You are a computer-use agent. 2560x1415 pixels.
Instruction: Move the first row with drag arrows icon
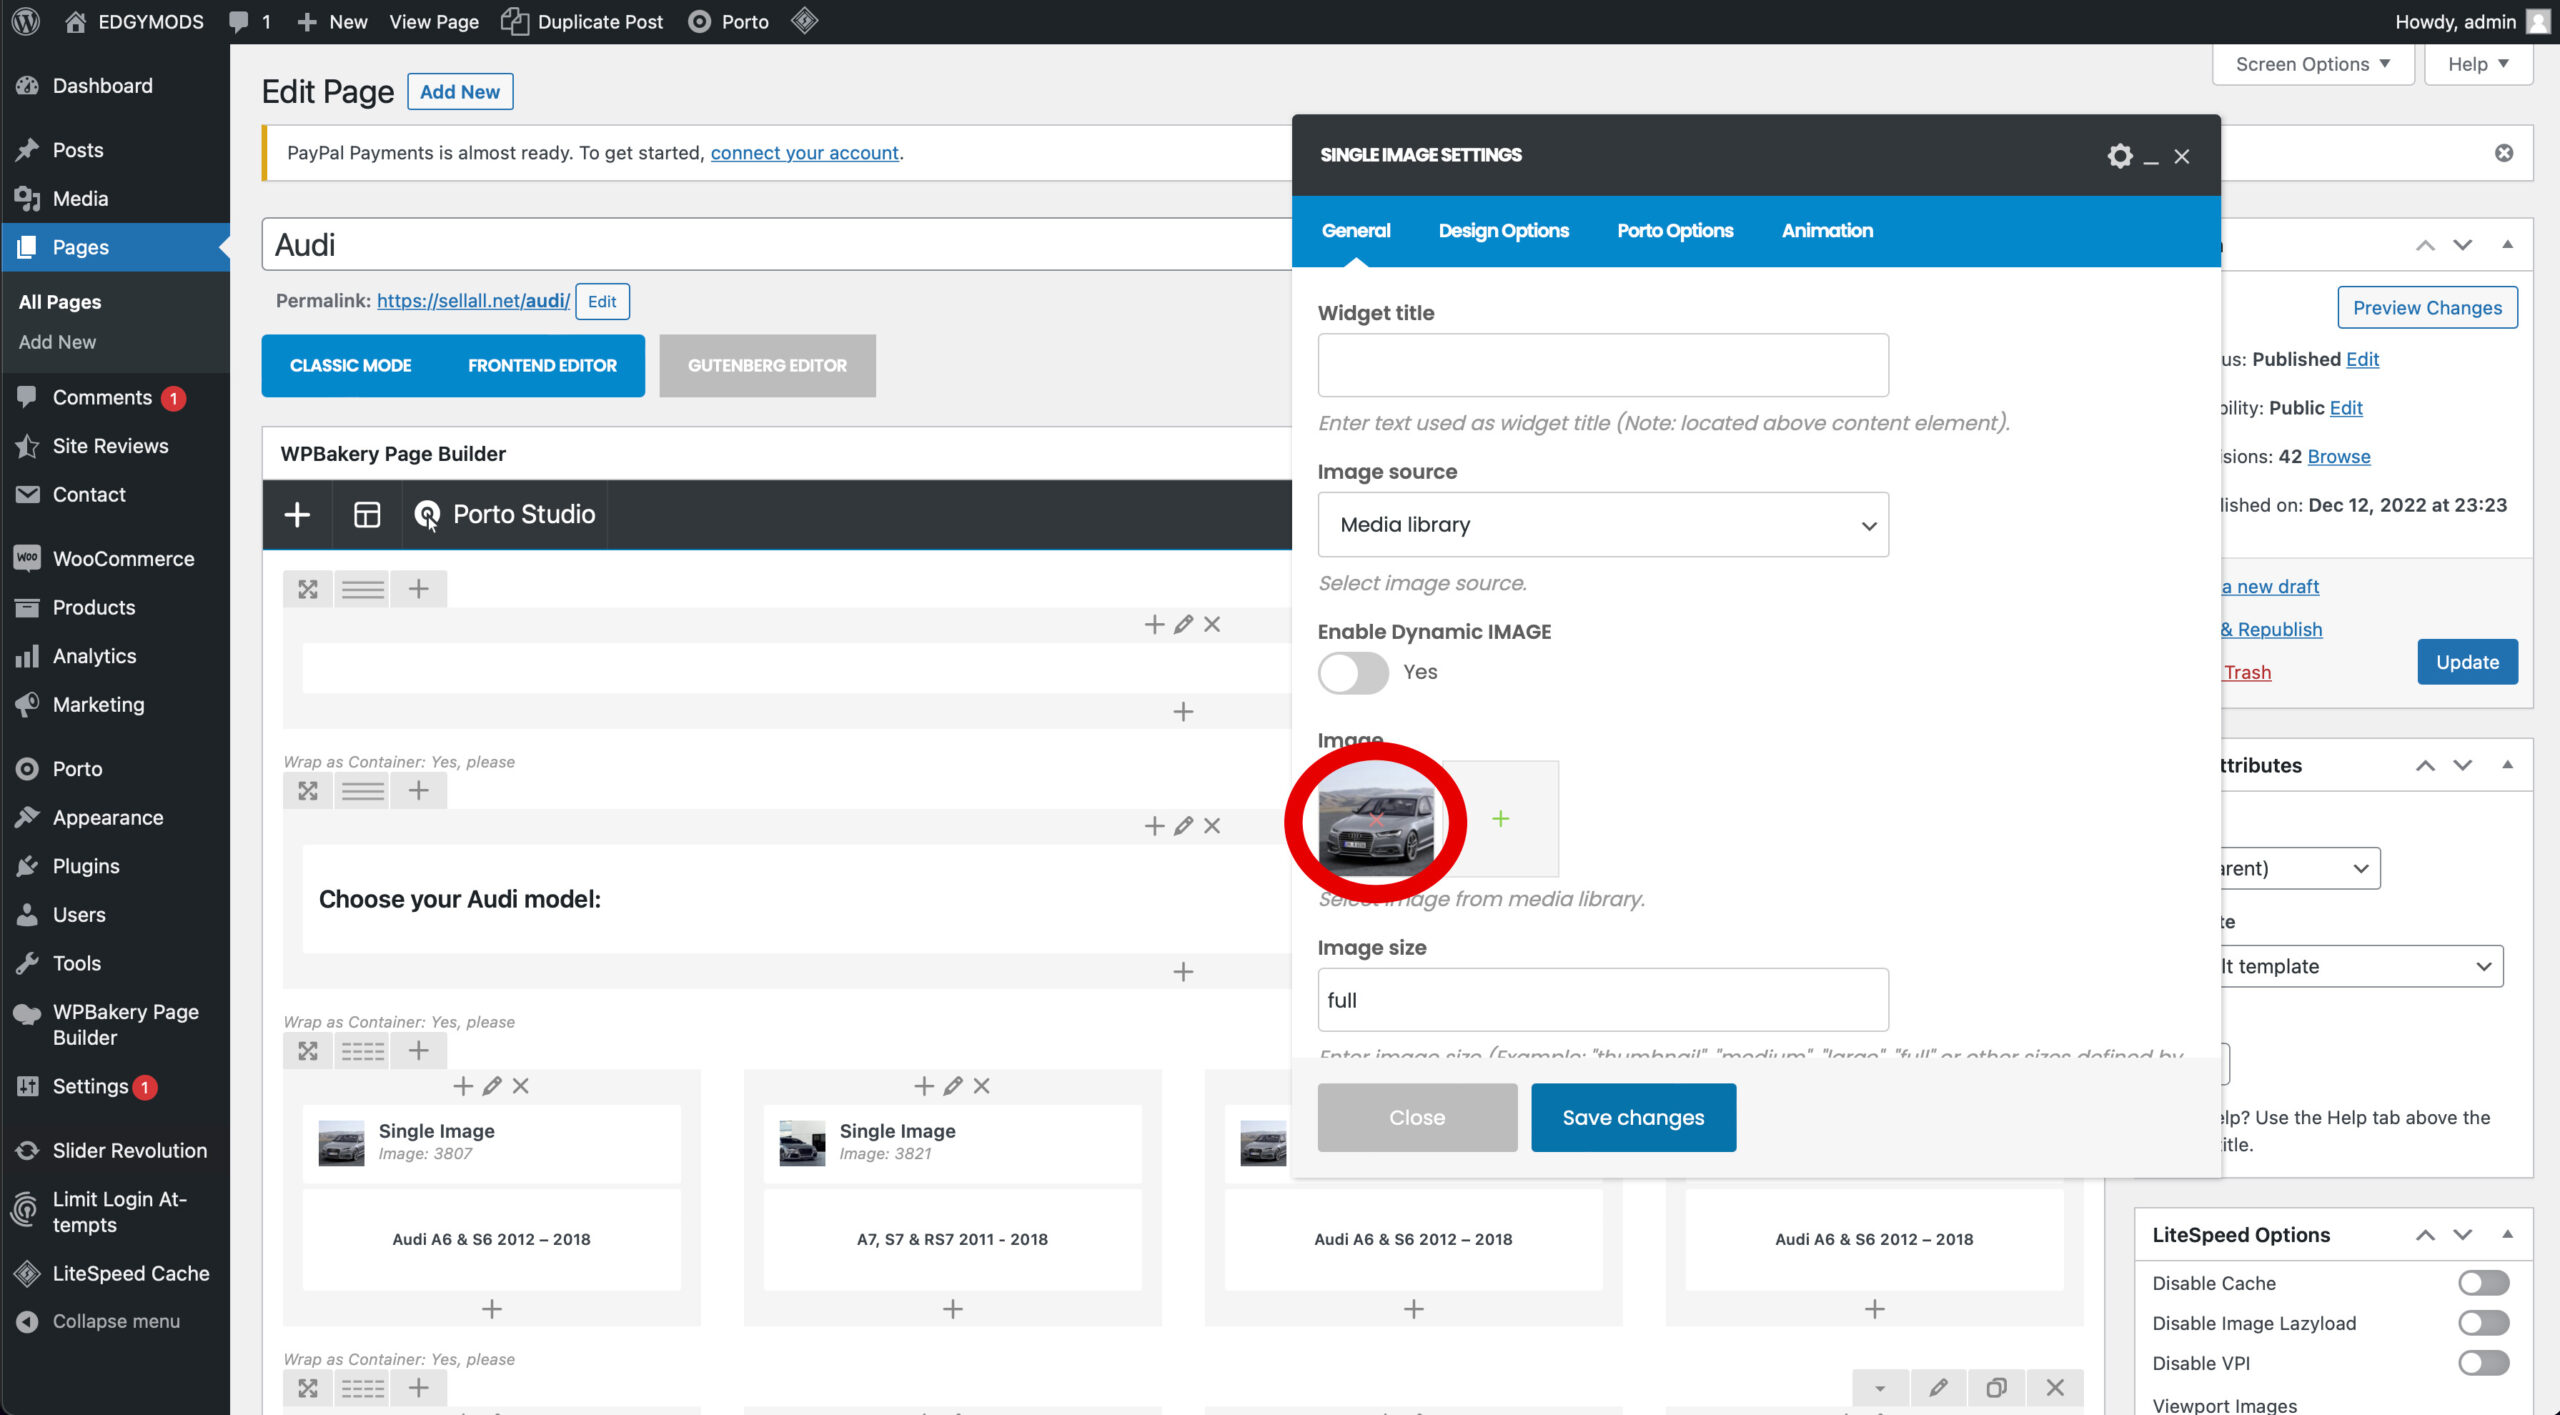(308, 589)
